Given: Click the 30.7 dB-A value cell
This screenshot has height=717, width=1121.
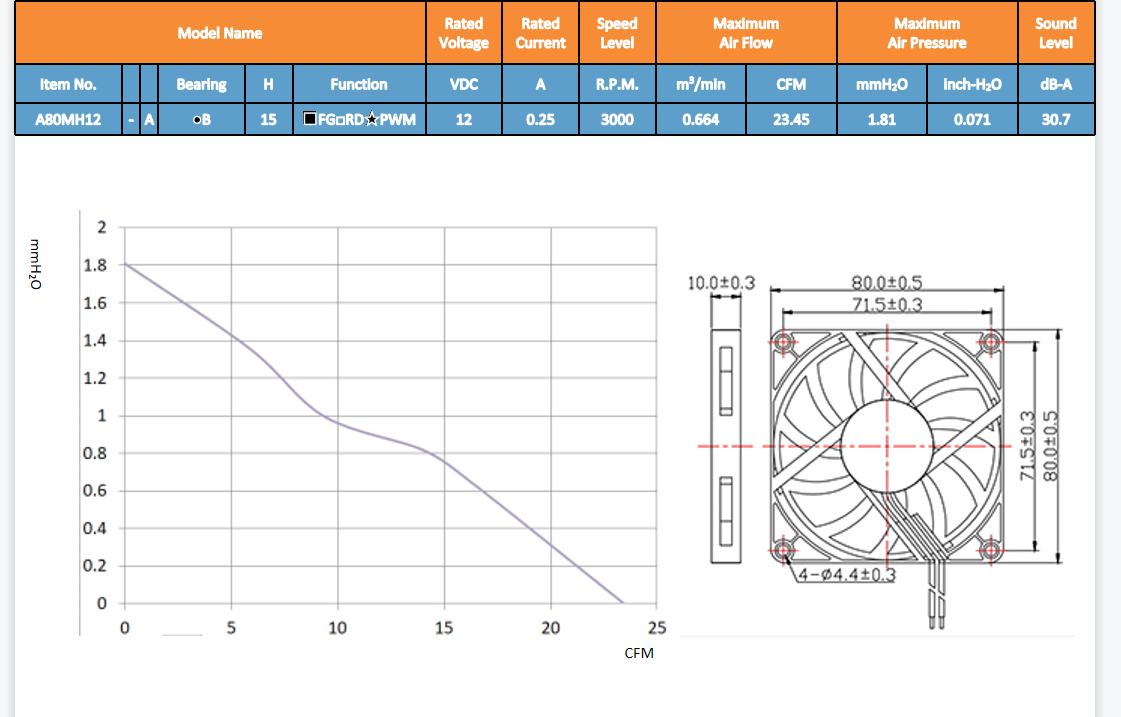Looking at the screenshot, I should click(1055, 120).
